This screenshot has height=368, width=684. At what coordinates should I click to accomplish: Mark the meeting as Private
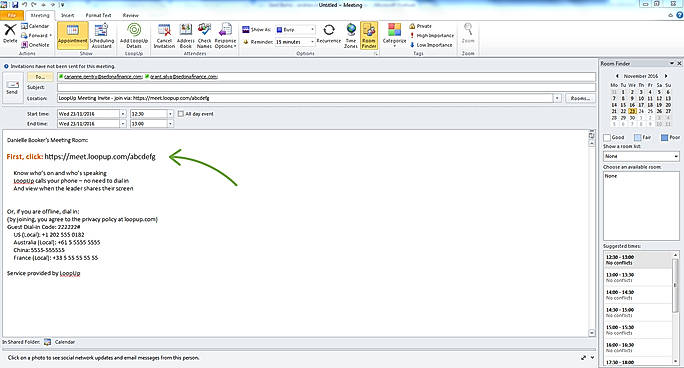(x=421, y=26)
